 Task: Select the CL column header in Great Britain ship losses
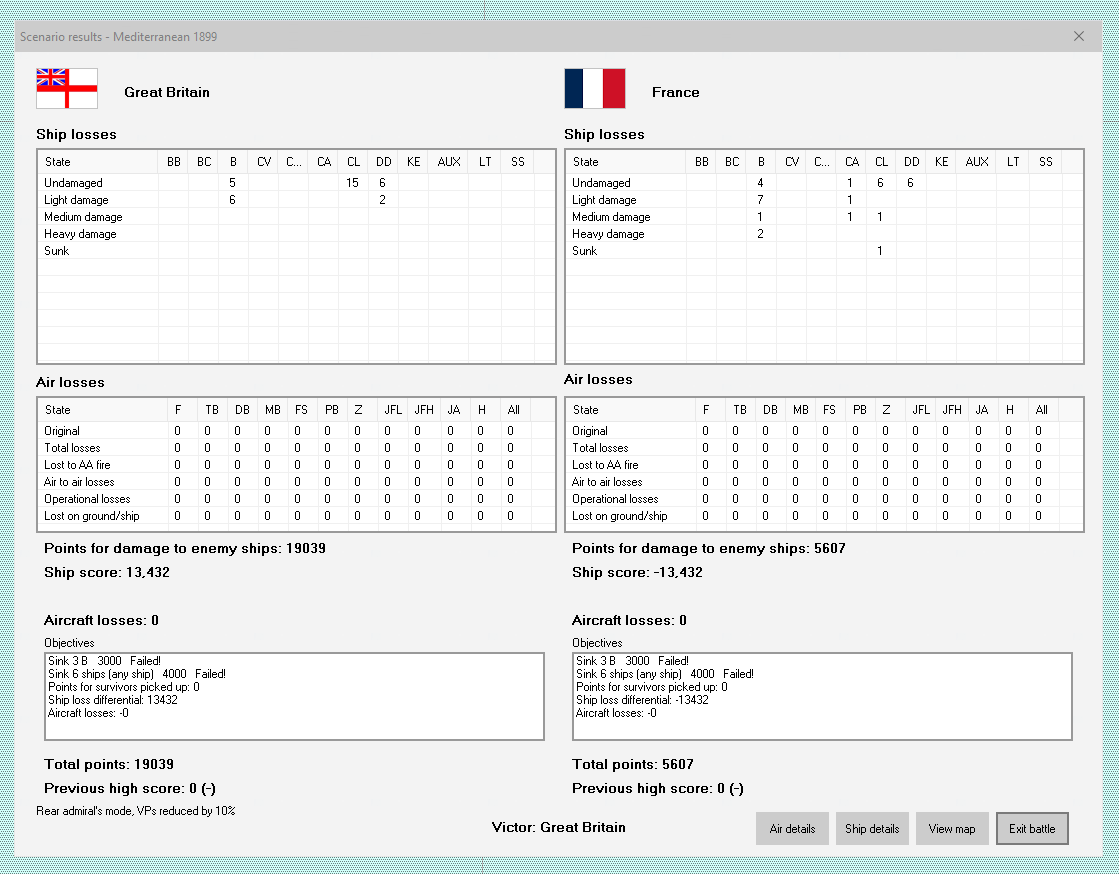(x=353, y=162)
